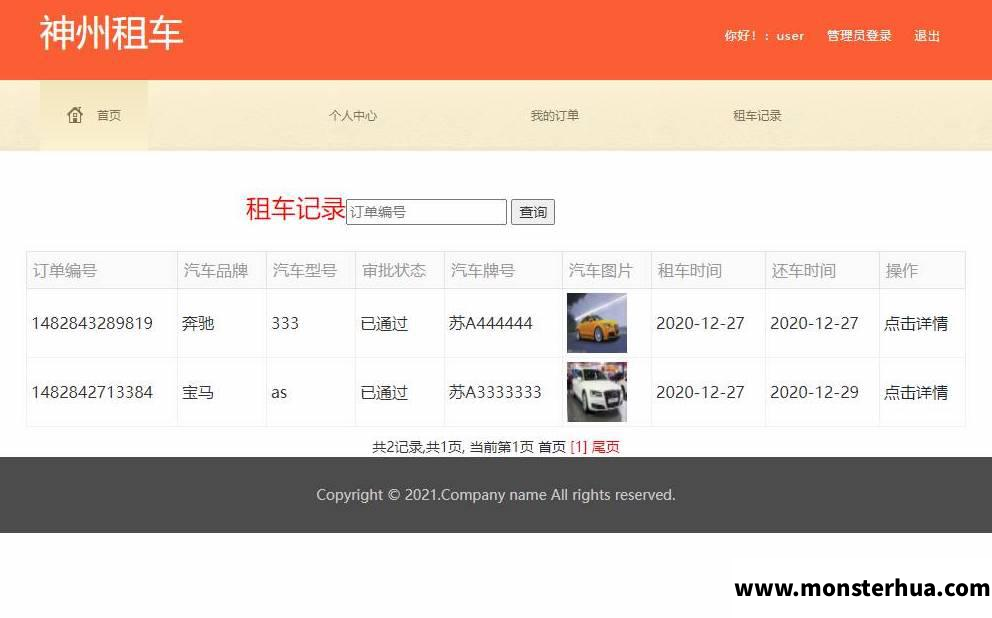992x618 pixels.
Task: Click the plate number 苏A444444
Action: point(490,323)
